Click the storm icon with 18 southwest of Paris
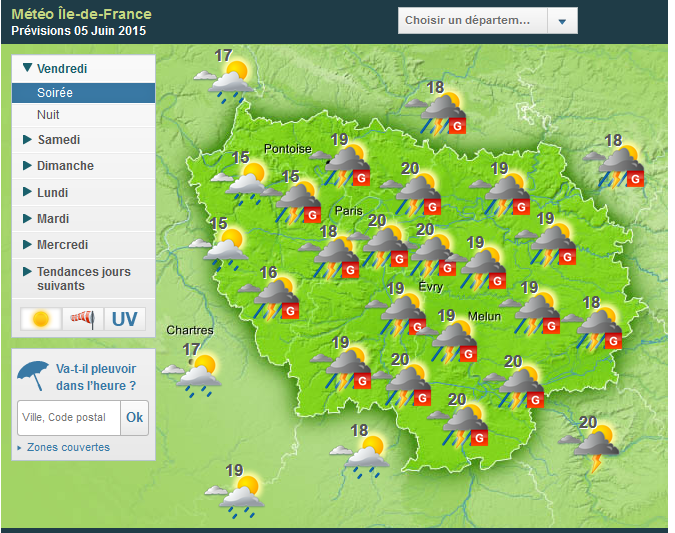The height and width of the screenshot is (533, 675). click(329, 257)
